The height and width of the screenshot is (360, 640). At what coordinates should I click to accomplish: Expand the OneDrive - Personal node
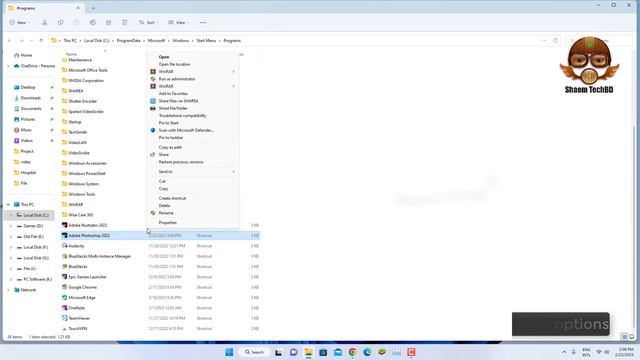[x=8, y=66]
